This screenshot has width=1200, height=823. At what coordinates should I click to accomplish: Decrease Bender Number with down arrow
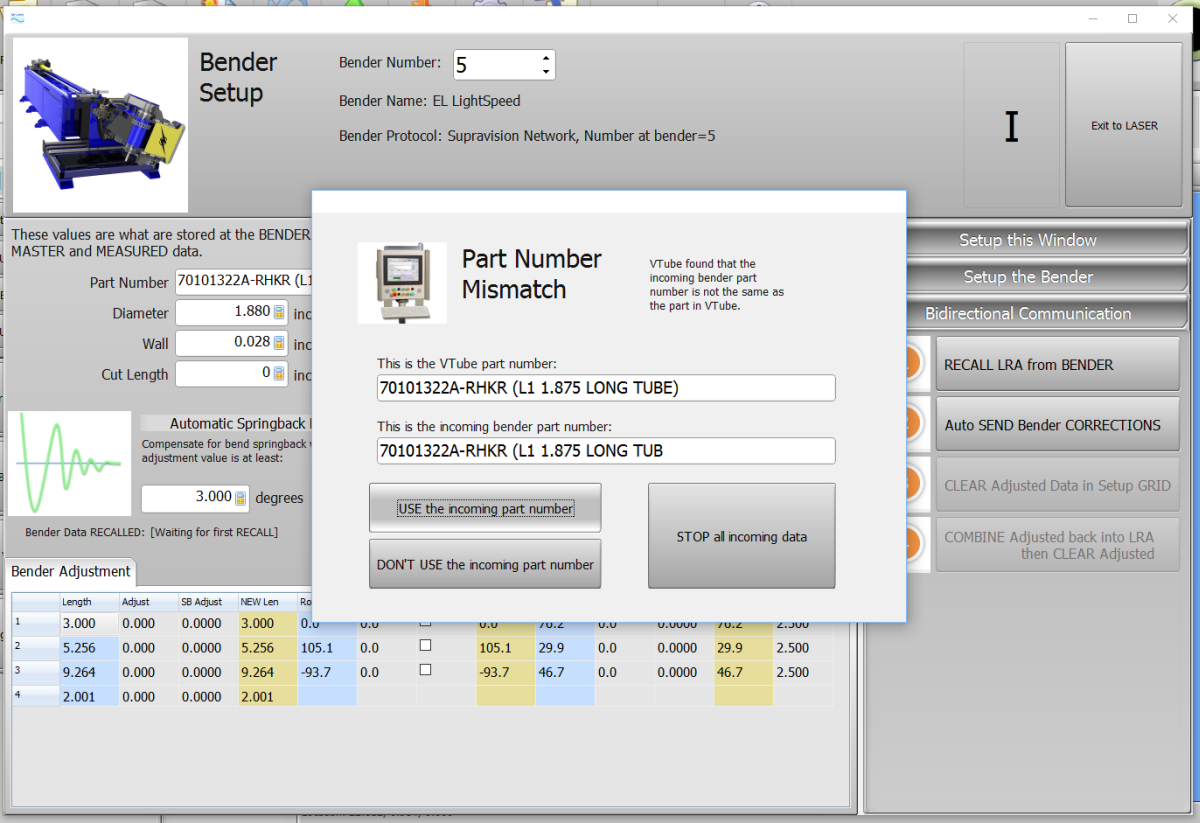point(546,72)
